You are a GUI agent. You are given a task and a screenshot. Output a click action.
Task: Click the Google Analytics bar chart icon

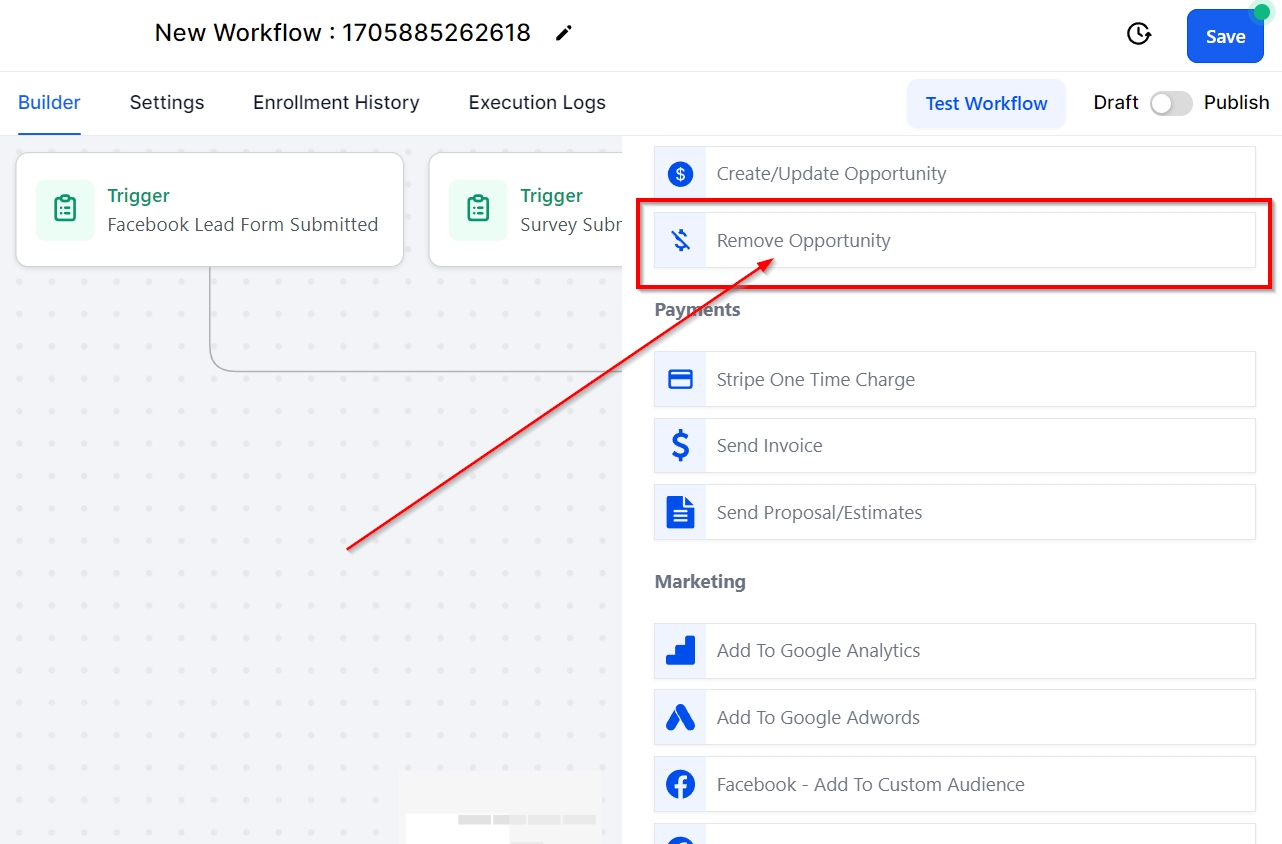point(680,651)
